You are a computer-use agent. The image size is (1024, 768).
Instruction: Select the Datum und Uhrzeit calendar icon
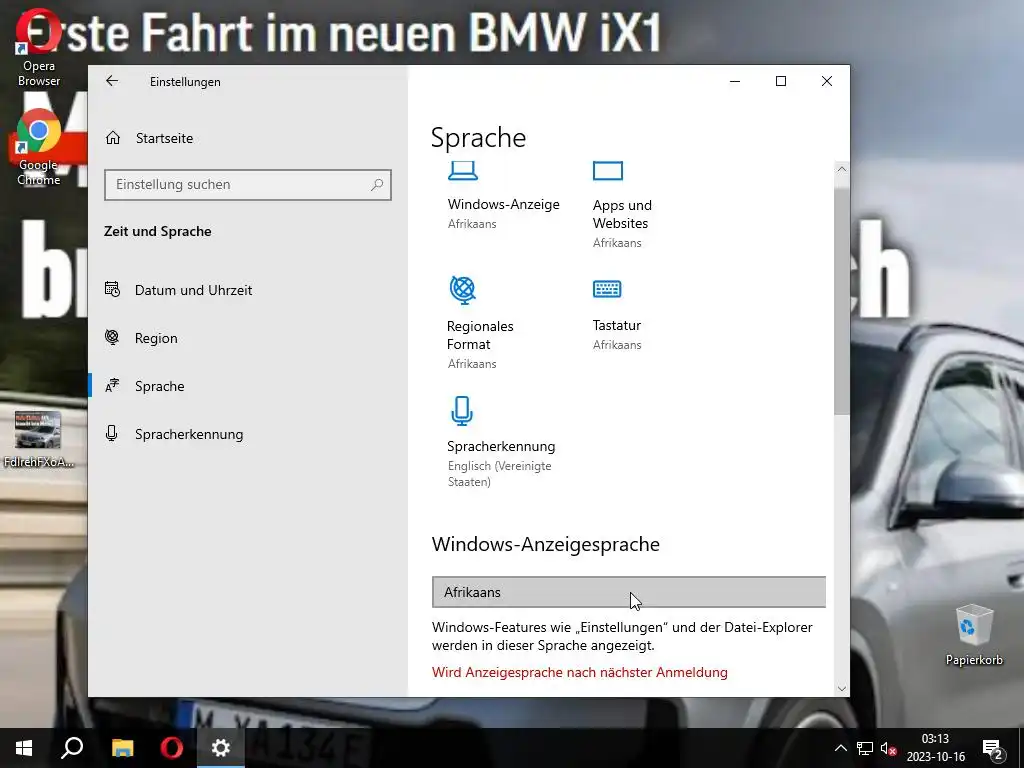pos(112,289)
